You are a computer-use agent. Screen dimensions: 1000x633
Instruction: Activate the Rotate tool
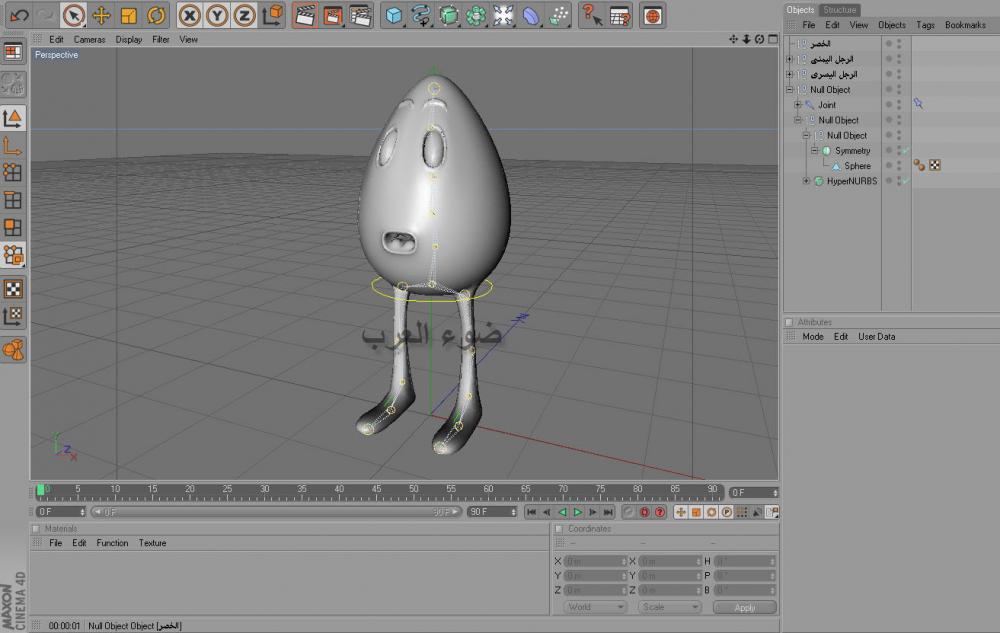pos(156,16)
